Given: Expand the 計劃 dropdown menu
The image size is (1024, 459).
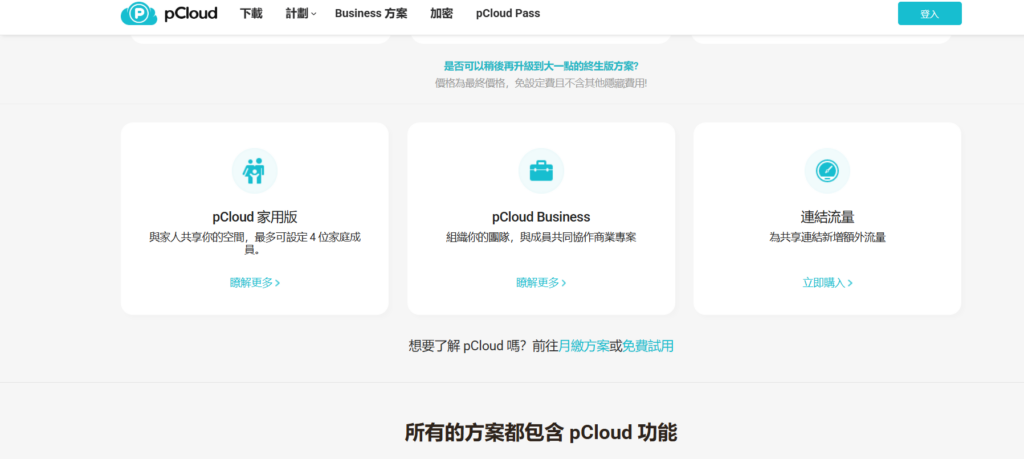Looking at the screenshot, I should click(300, 13).
